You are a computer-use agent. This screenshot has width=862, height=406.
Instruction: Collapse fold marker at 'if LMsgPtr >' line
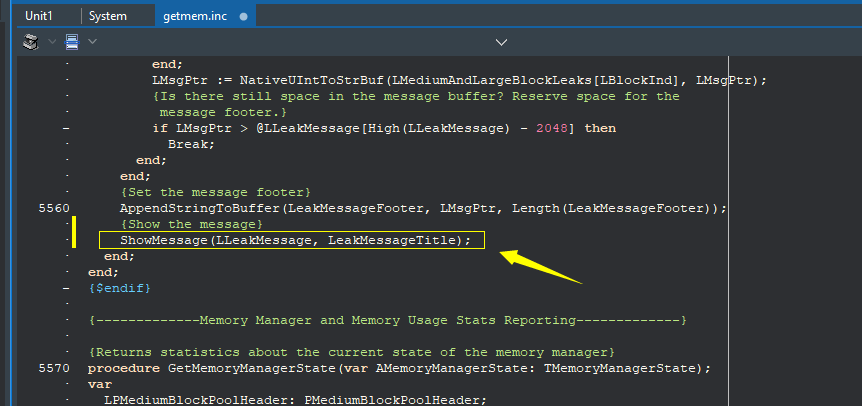click(67, 129)
